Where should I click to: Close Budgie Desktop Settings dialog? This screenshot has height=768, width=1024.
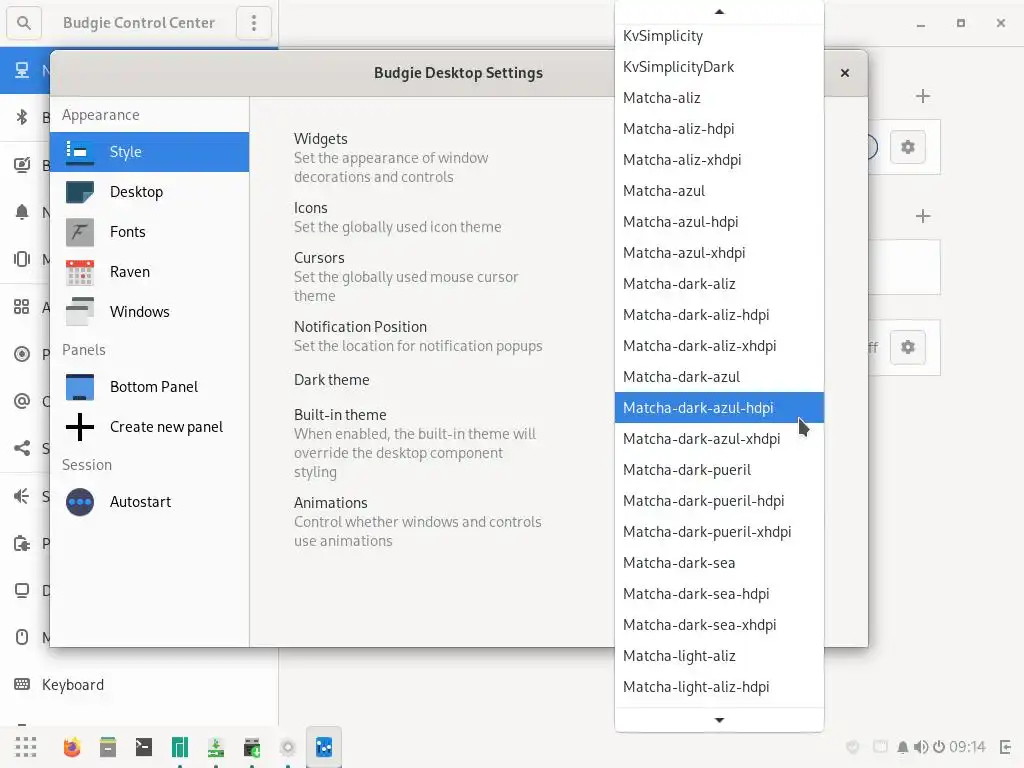[844, 73]
